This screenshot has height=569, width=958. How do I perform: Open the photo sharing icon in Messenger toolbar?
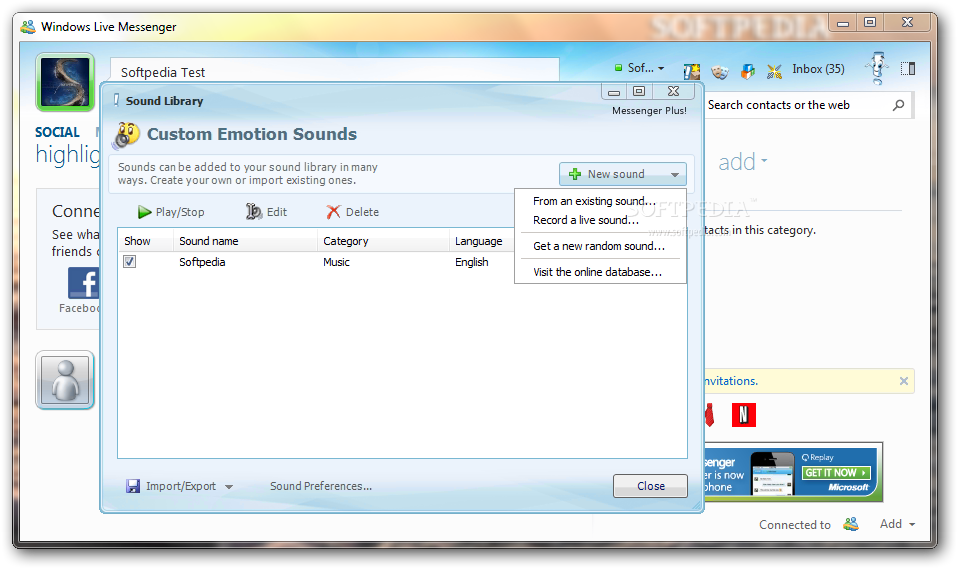click(x=692, y=72)
